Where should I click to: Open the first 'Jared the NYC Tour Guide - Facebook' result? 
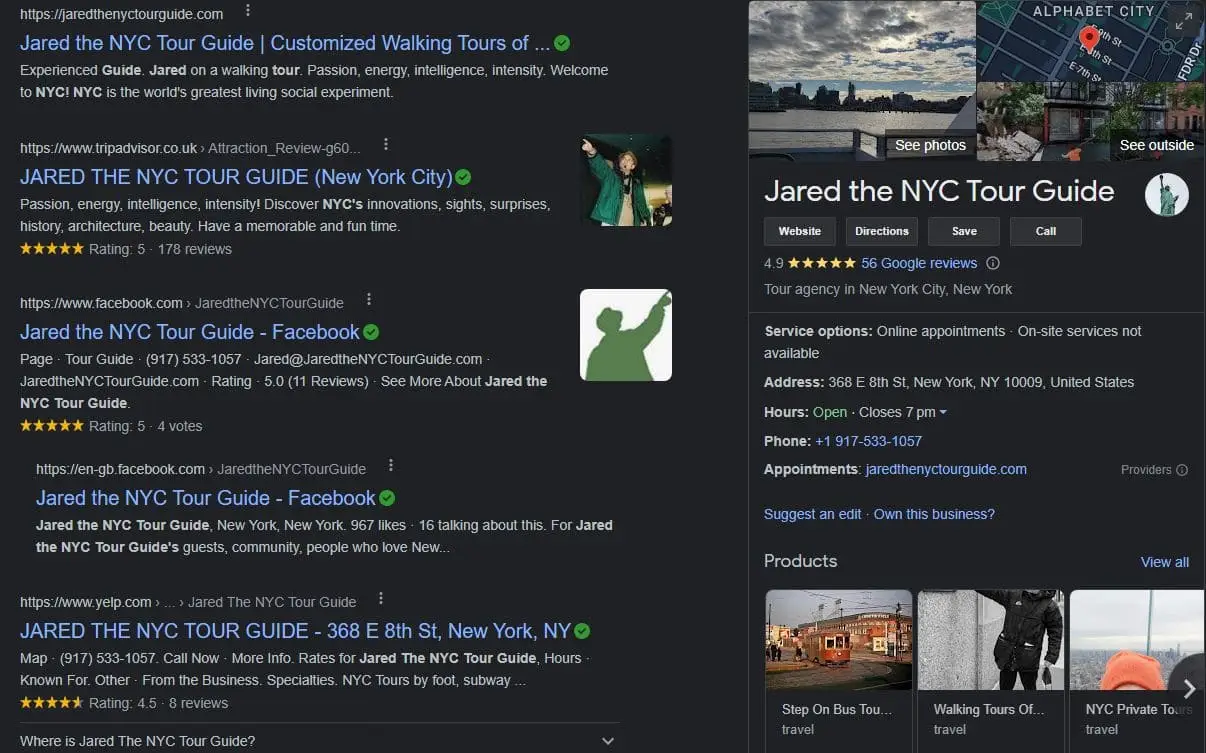pyautogui.click(x=189, y=332)
